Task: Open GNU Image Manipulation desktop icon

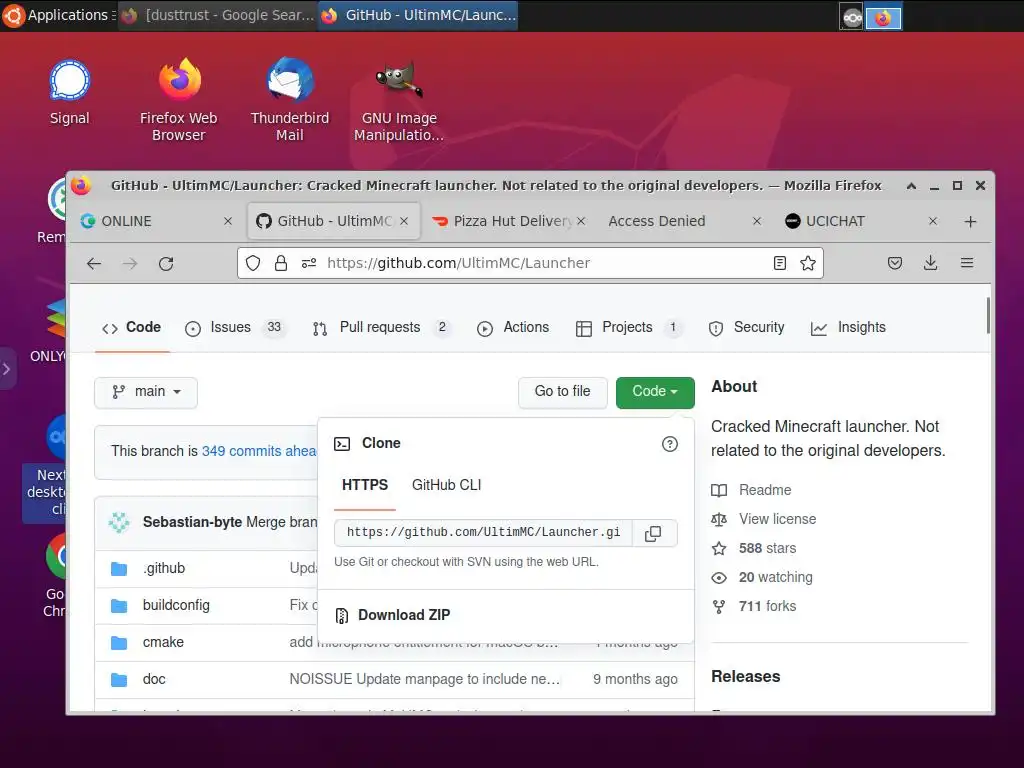Action: point(399,99)
